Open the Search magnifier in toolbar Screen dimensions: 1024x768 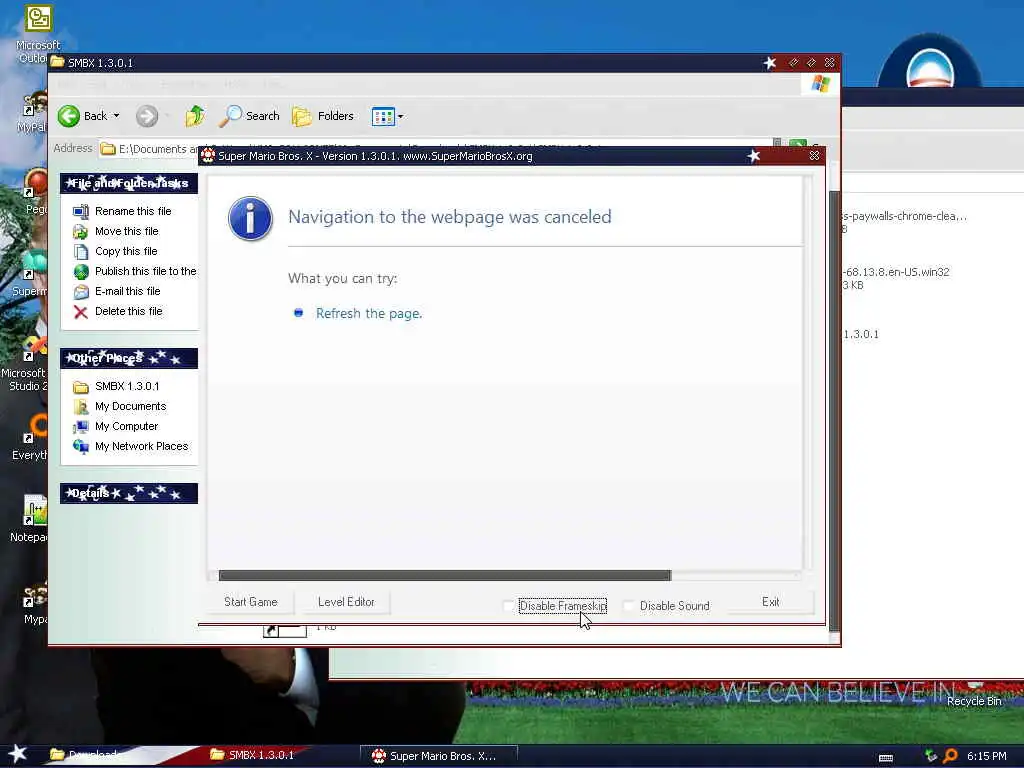tap(249, 116)
